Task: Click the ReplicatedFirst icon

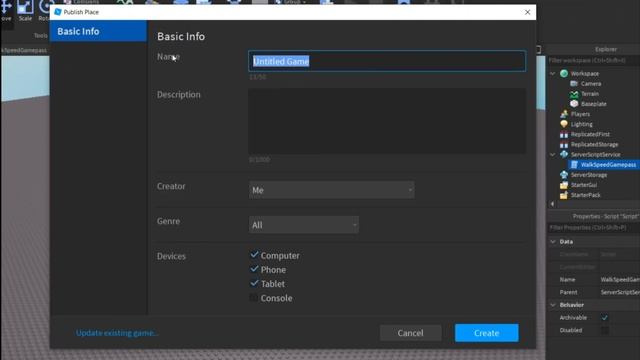Action: [x=564, y=134]
